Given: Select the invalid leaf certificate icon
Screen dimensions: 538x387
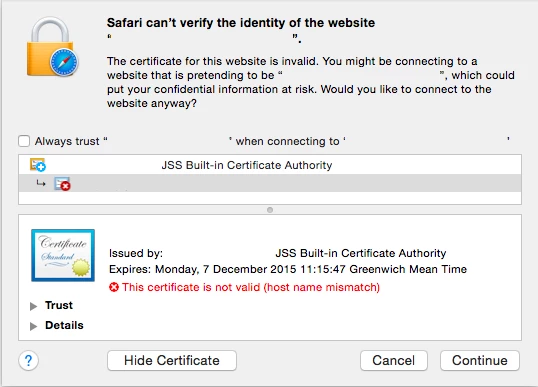Looking at the screenshot, I should click(62, 184).
